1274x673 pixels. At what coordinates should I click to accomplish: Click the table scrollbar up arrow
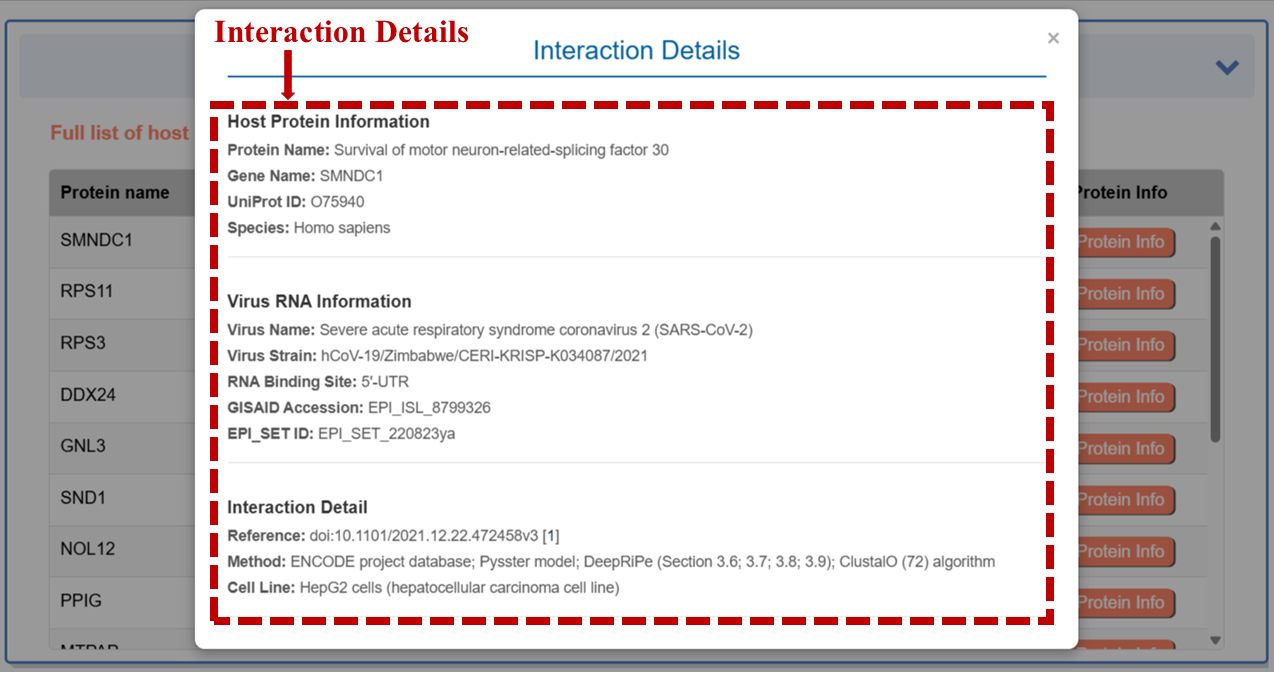pos(1215,227)
